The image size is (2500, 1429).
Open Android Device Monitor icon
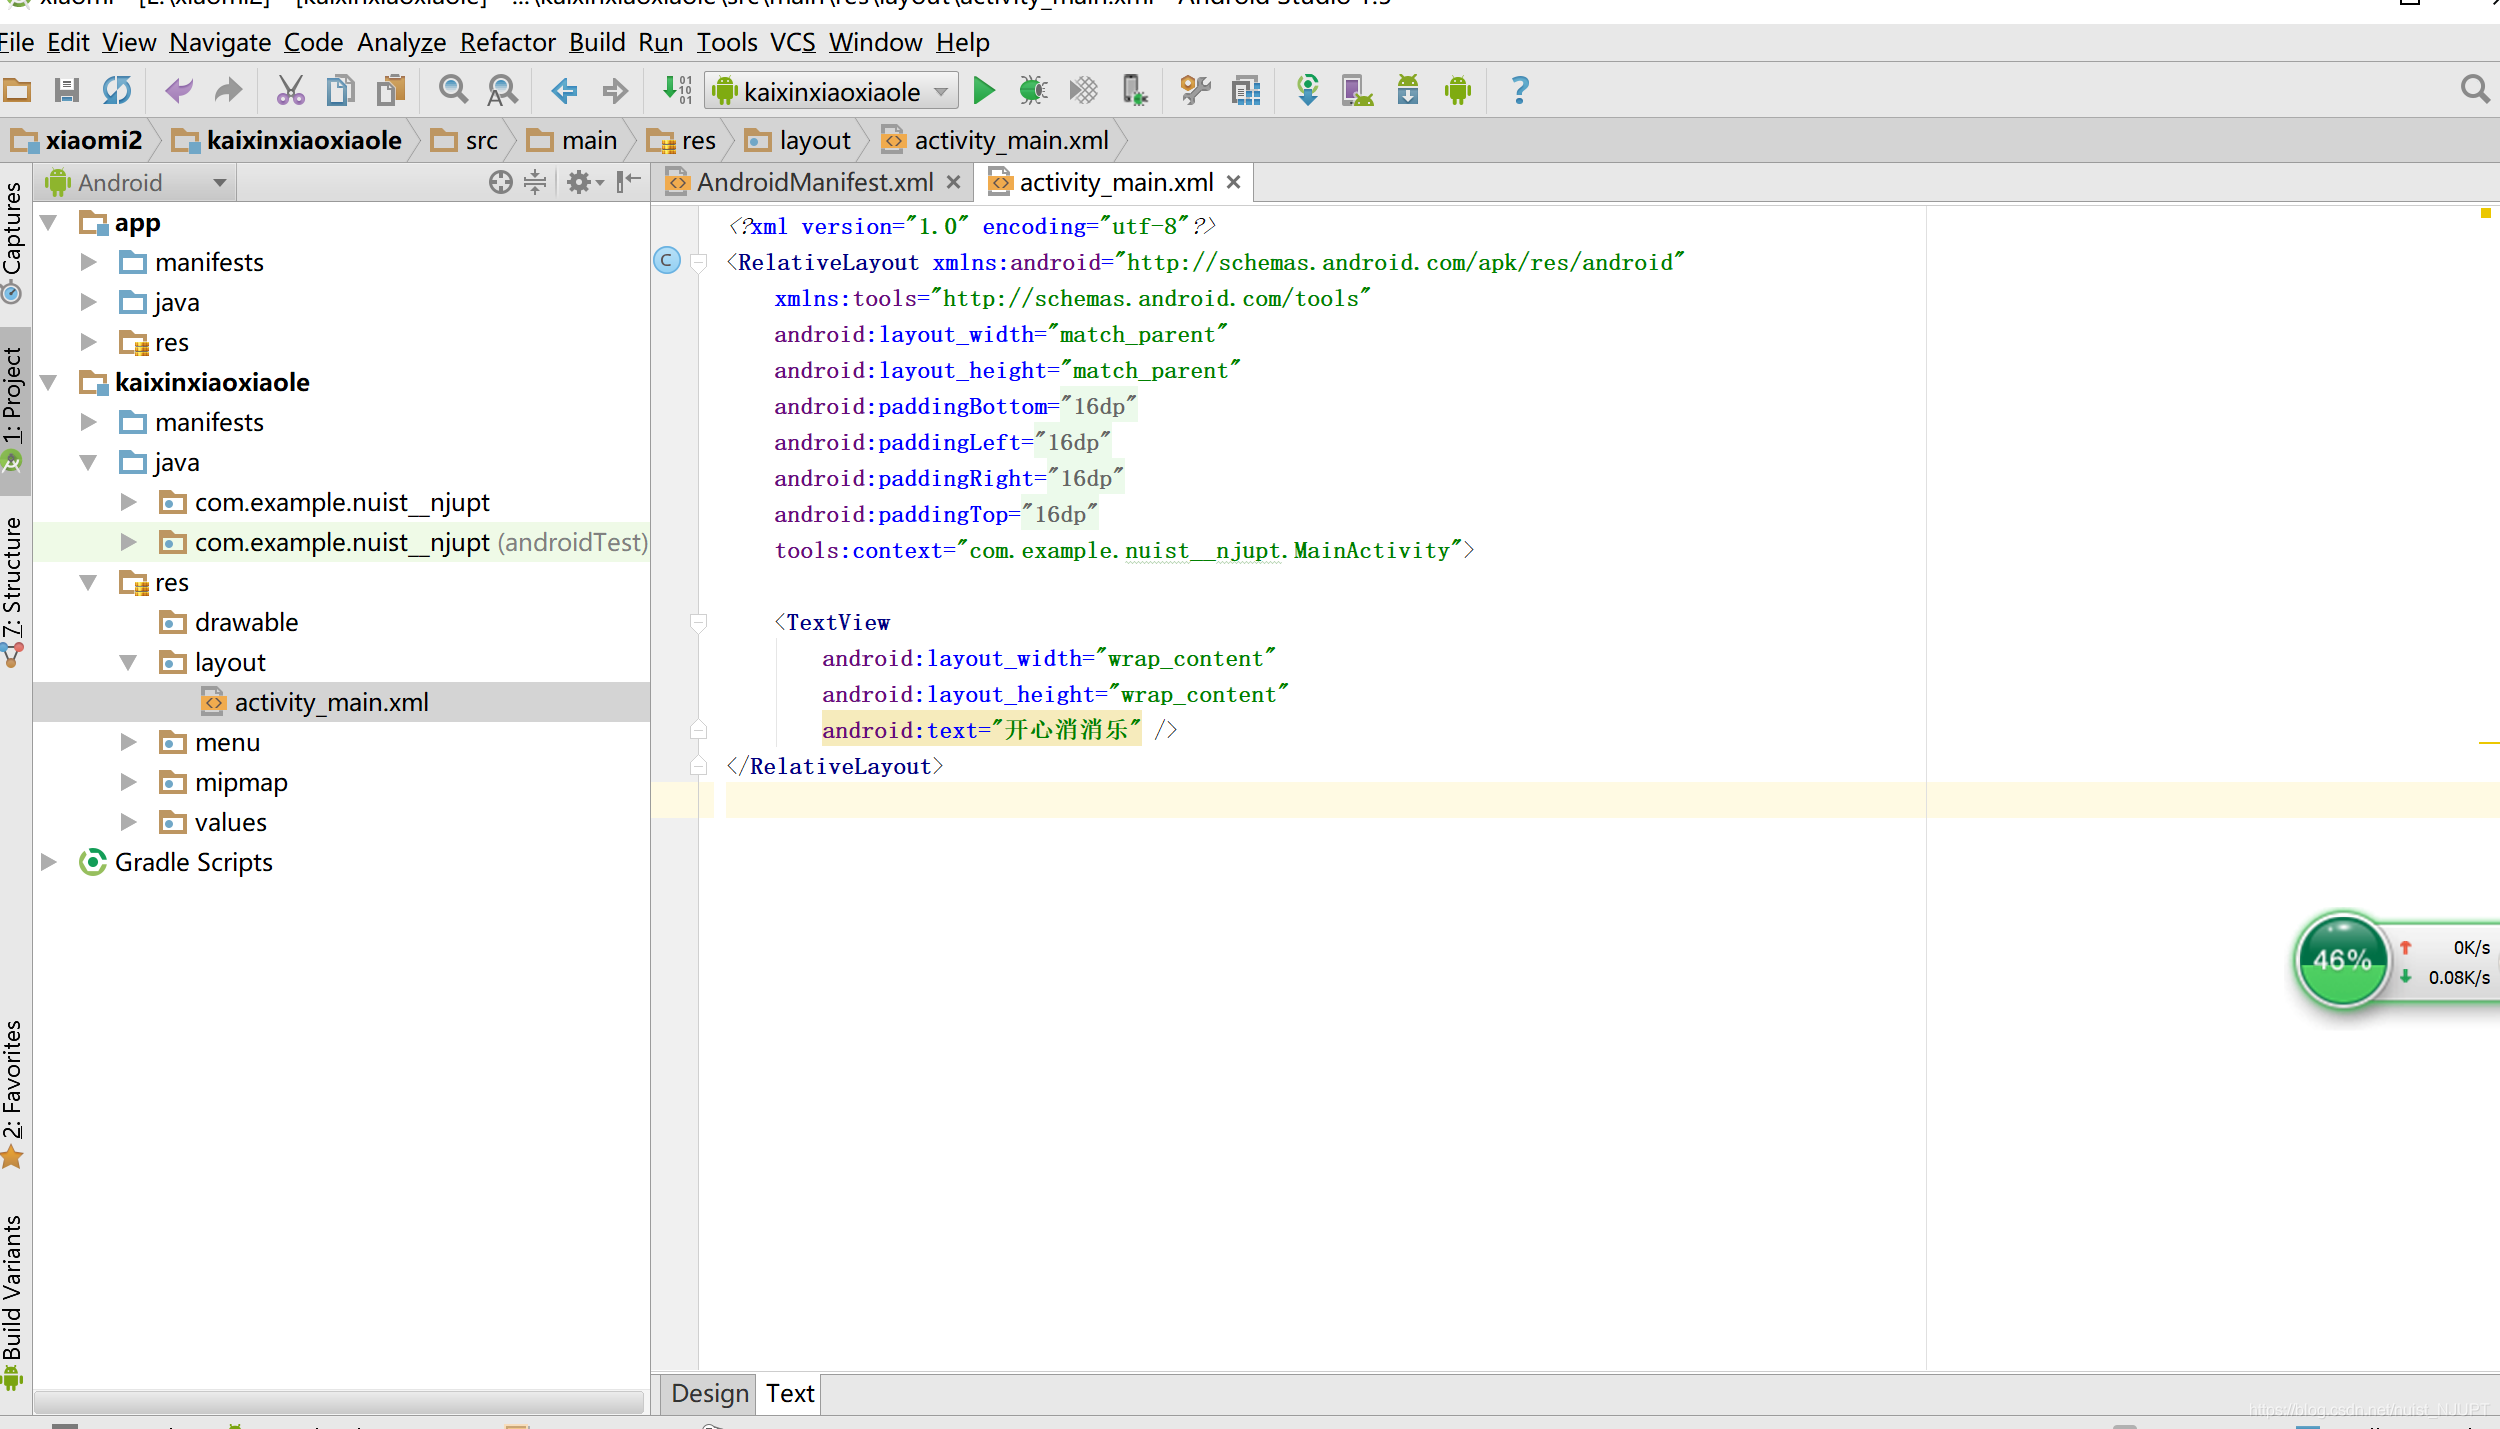point(1458,91)
